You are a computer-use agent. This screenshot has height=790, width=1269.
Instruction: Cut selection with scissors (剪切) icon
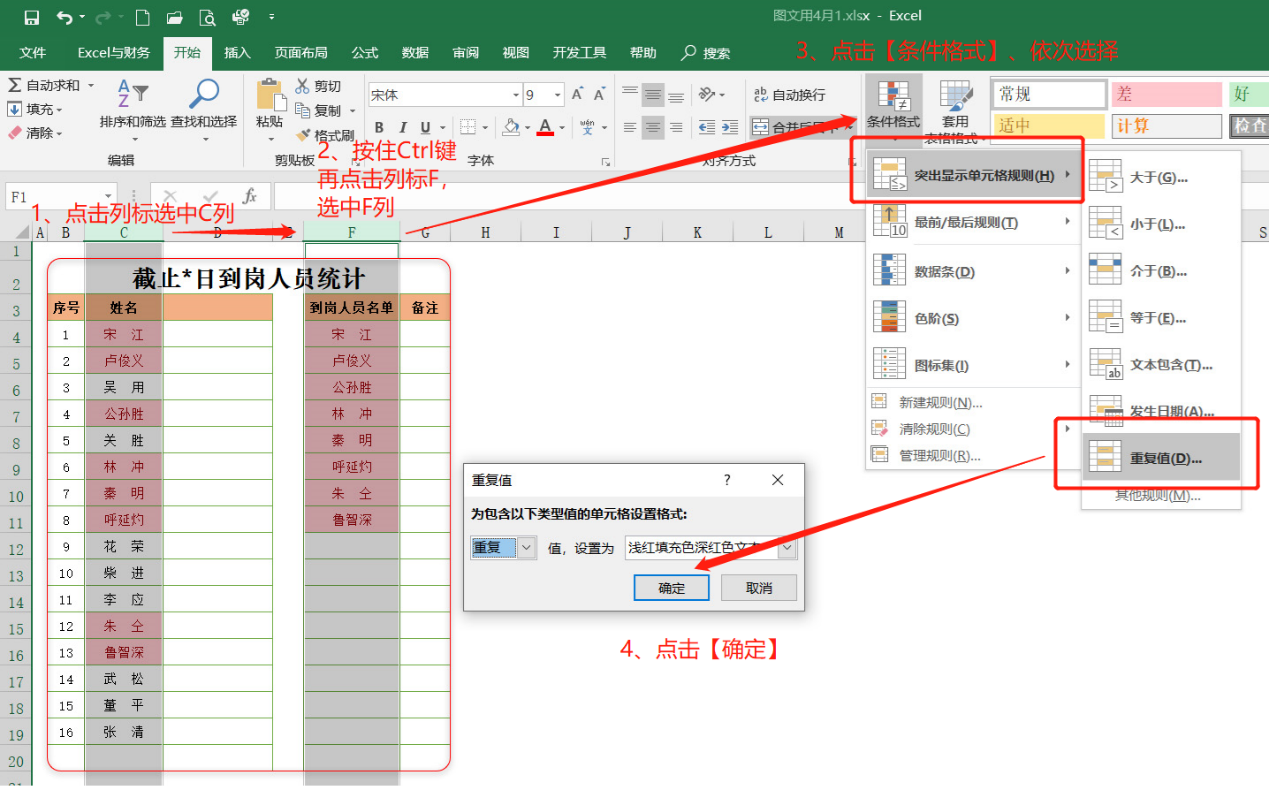coord(303,86)
